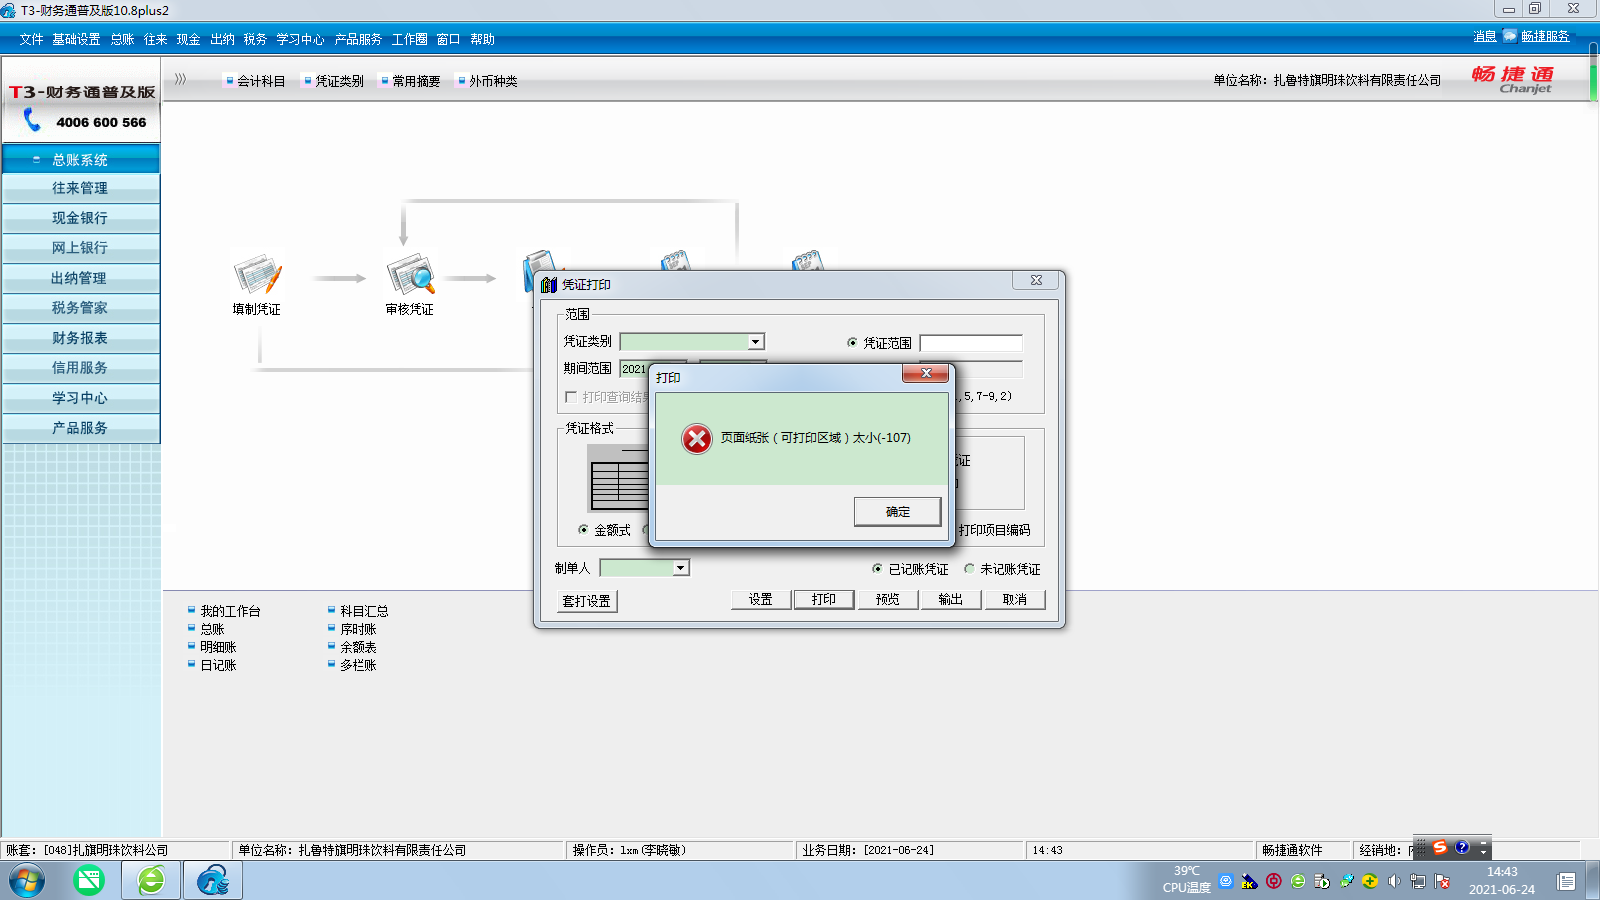The width and height of the screenshot is (1600, 900).
Task: Click the 凭证范围 input field
Action: tap(971, 343)
